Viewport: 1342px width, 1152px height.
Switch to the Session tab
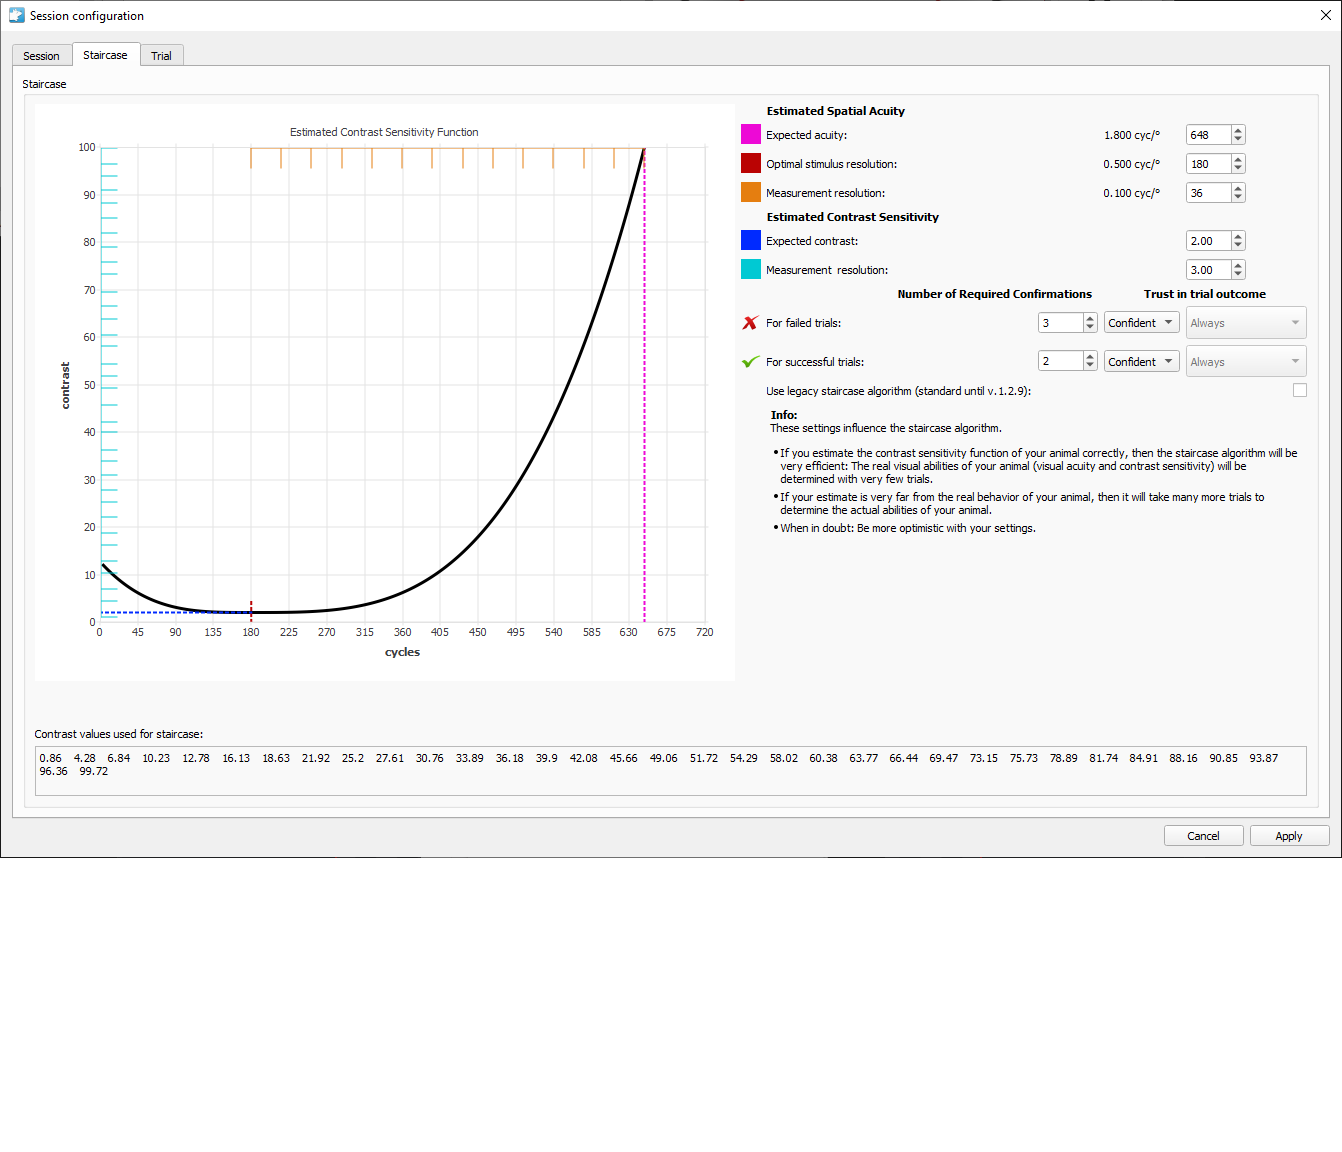click(41, 56)
